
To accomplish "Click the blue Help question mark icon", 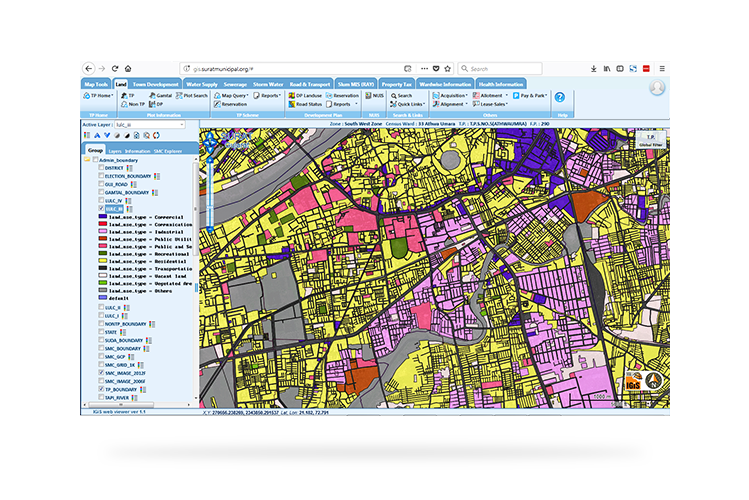I will [x=559, y=97].
